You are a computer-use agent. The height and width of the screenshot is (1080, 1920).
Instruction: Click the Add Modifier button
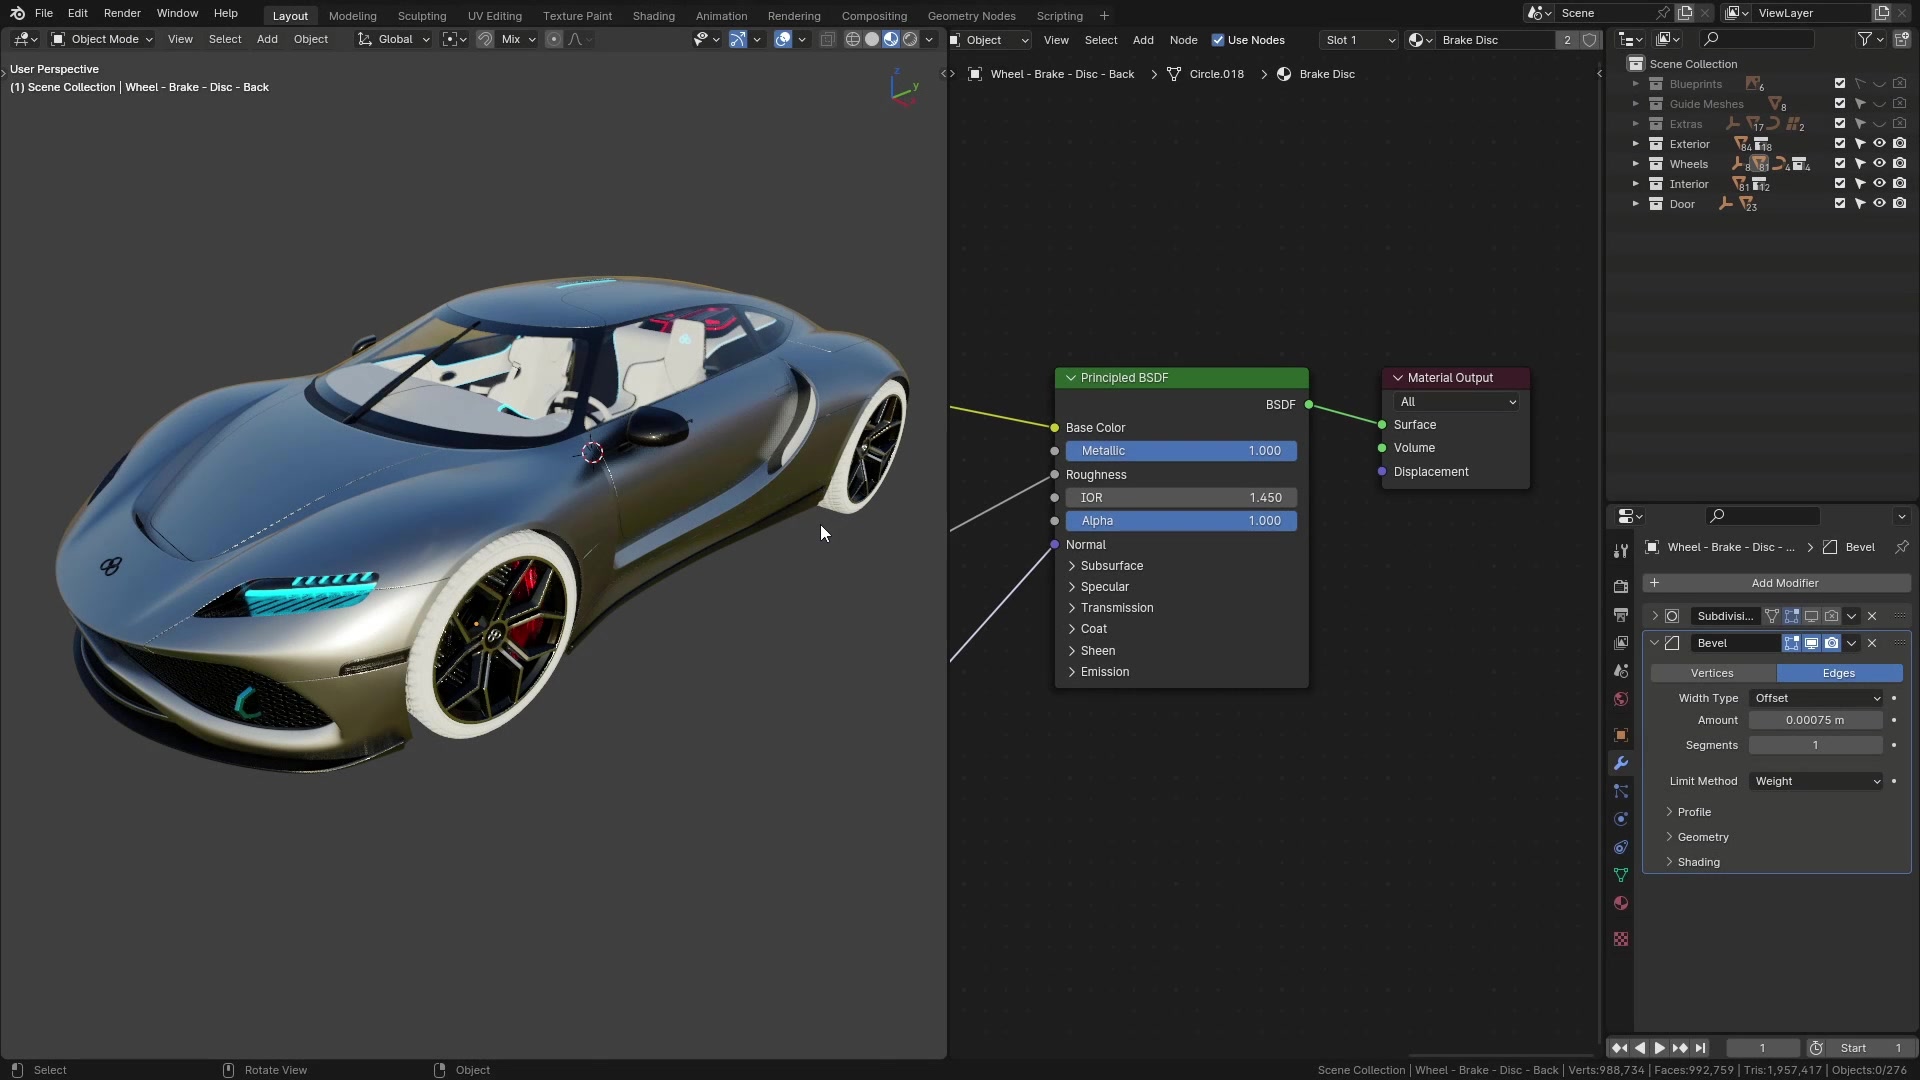(x=1777, y=583)
